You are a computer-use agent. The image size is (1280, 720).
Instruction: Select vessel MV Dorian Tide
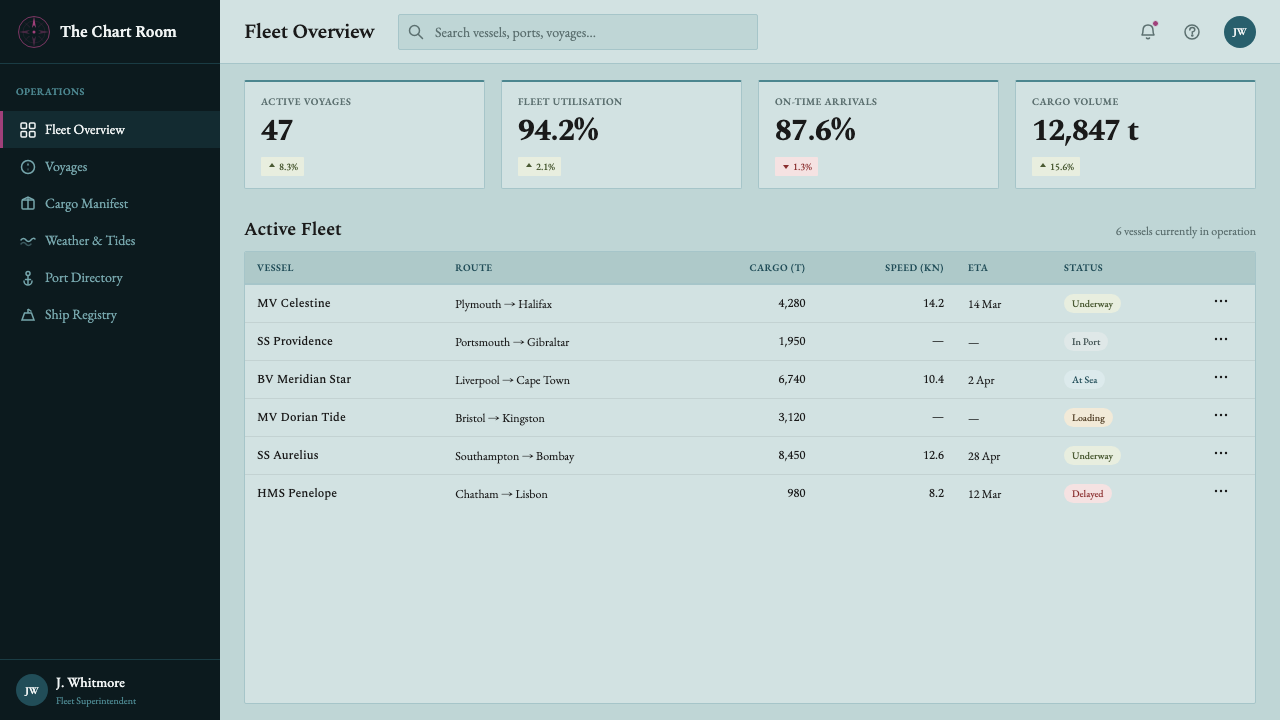[x=301, y=417]
